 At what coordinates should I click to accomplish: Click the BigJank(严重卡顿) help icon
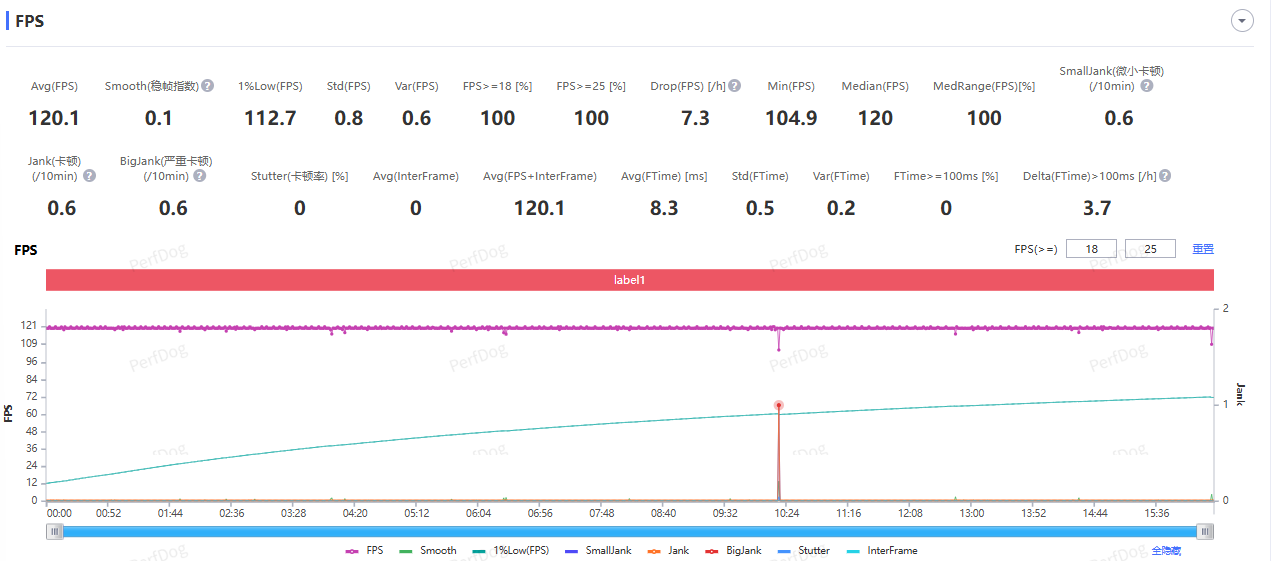[x=200, y=176]
